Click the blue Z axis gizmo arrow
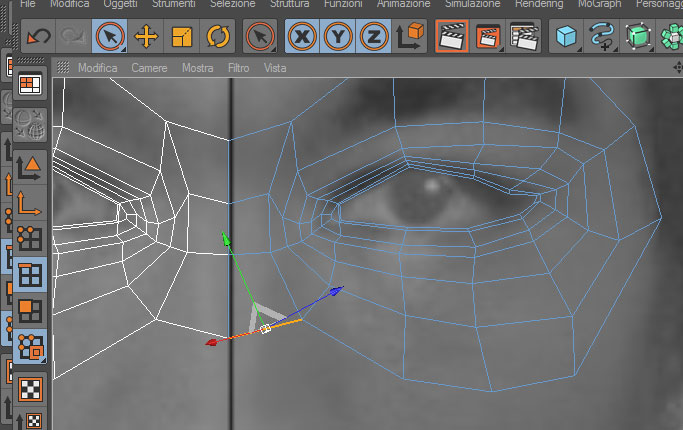 [336, 291]
